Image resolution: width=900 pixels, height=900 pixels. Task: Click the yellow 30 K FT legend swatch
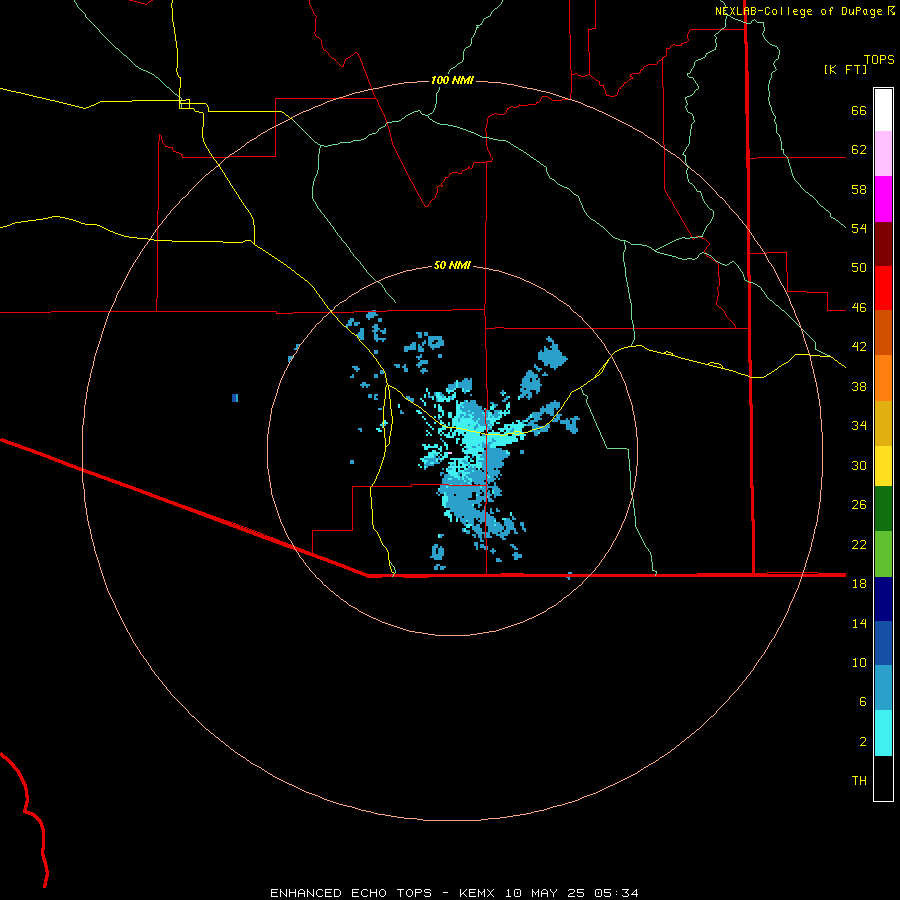tap(883, 466)
